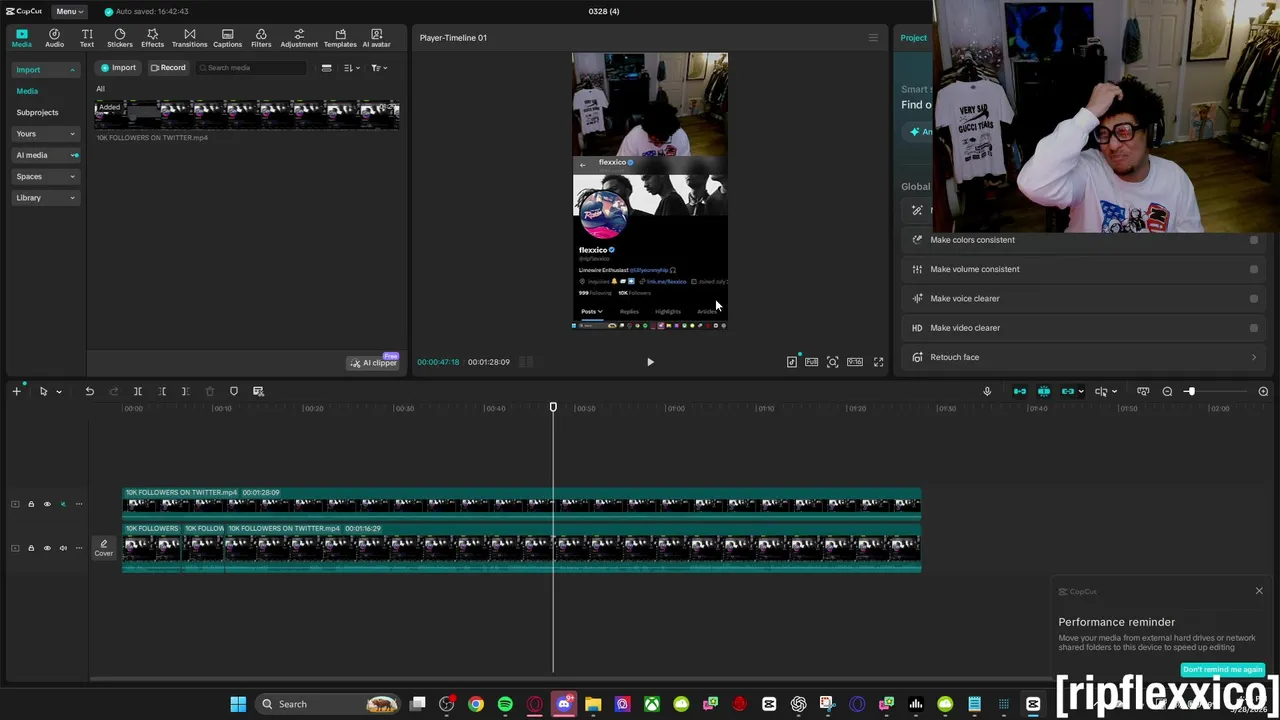This screenshot has width=1280, height=720.
Task: Toggle visibility eye on lower main track
Action: pyautogui.click(x=47, y=548)
